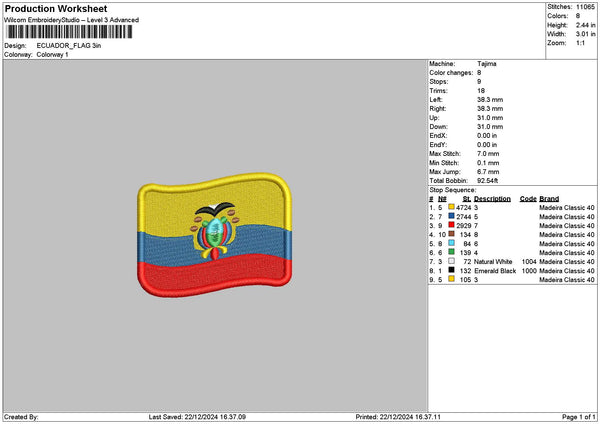This screenshot has width=600, height=424.
Task: Select the Machine value Tajima
Action: (x=487, y=64)
